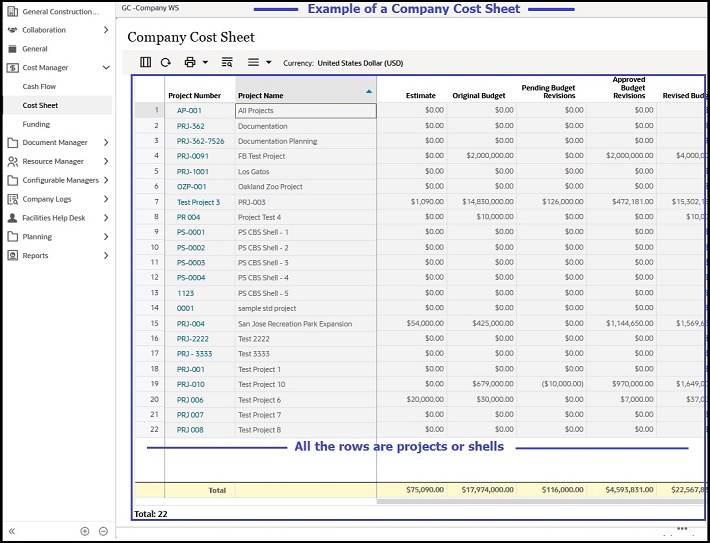The height and width of the screenshot is (543, 710).
Task: Click the Collaboration handshake icon
Action: 13,30
